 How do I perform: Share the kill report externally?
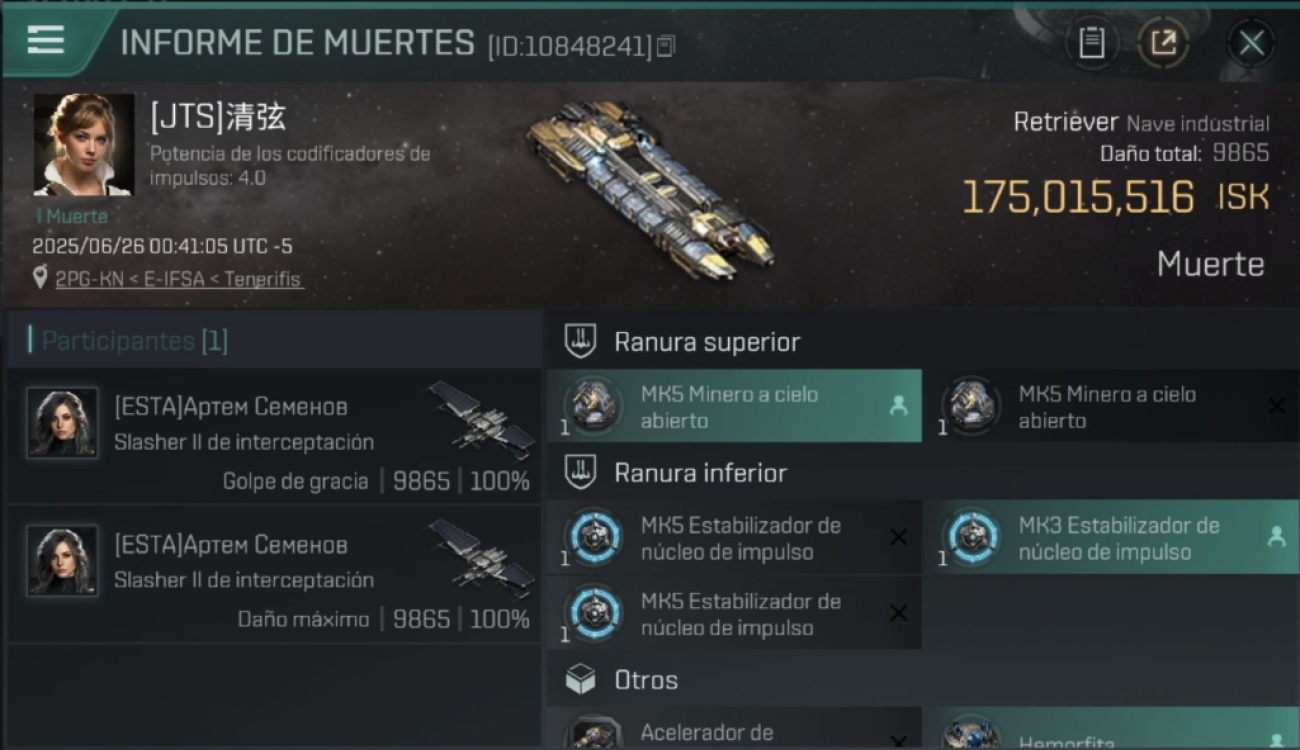coord(1163,43)
